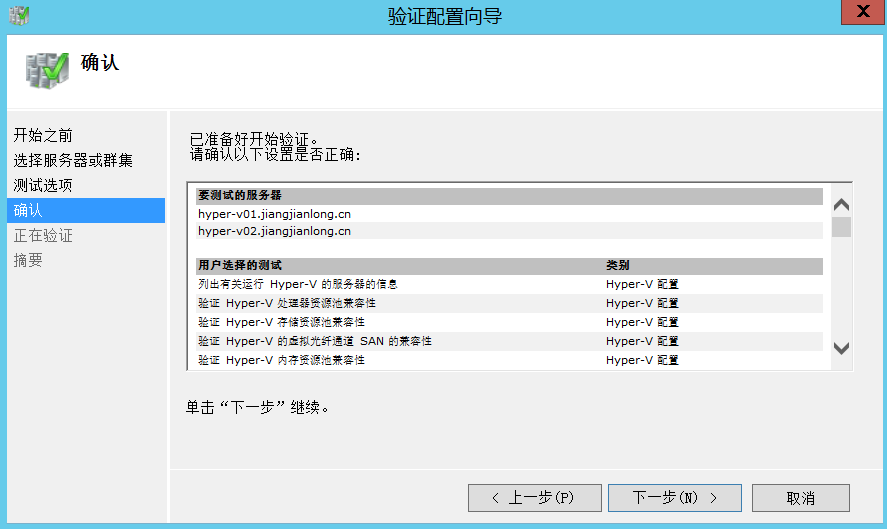Click Hyper-V 配置 category in 内存资源池 row

pyautogui.click(x=642, y=360)
